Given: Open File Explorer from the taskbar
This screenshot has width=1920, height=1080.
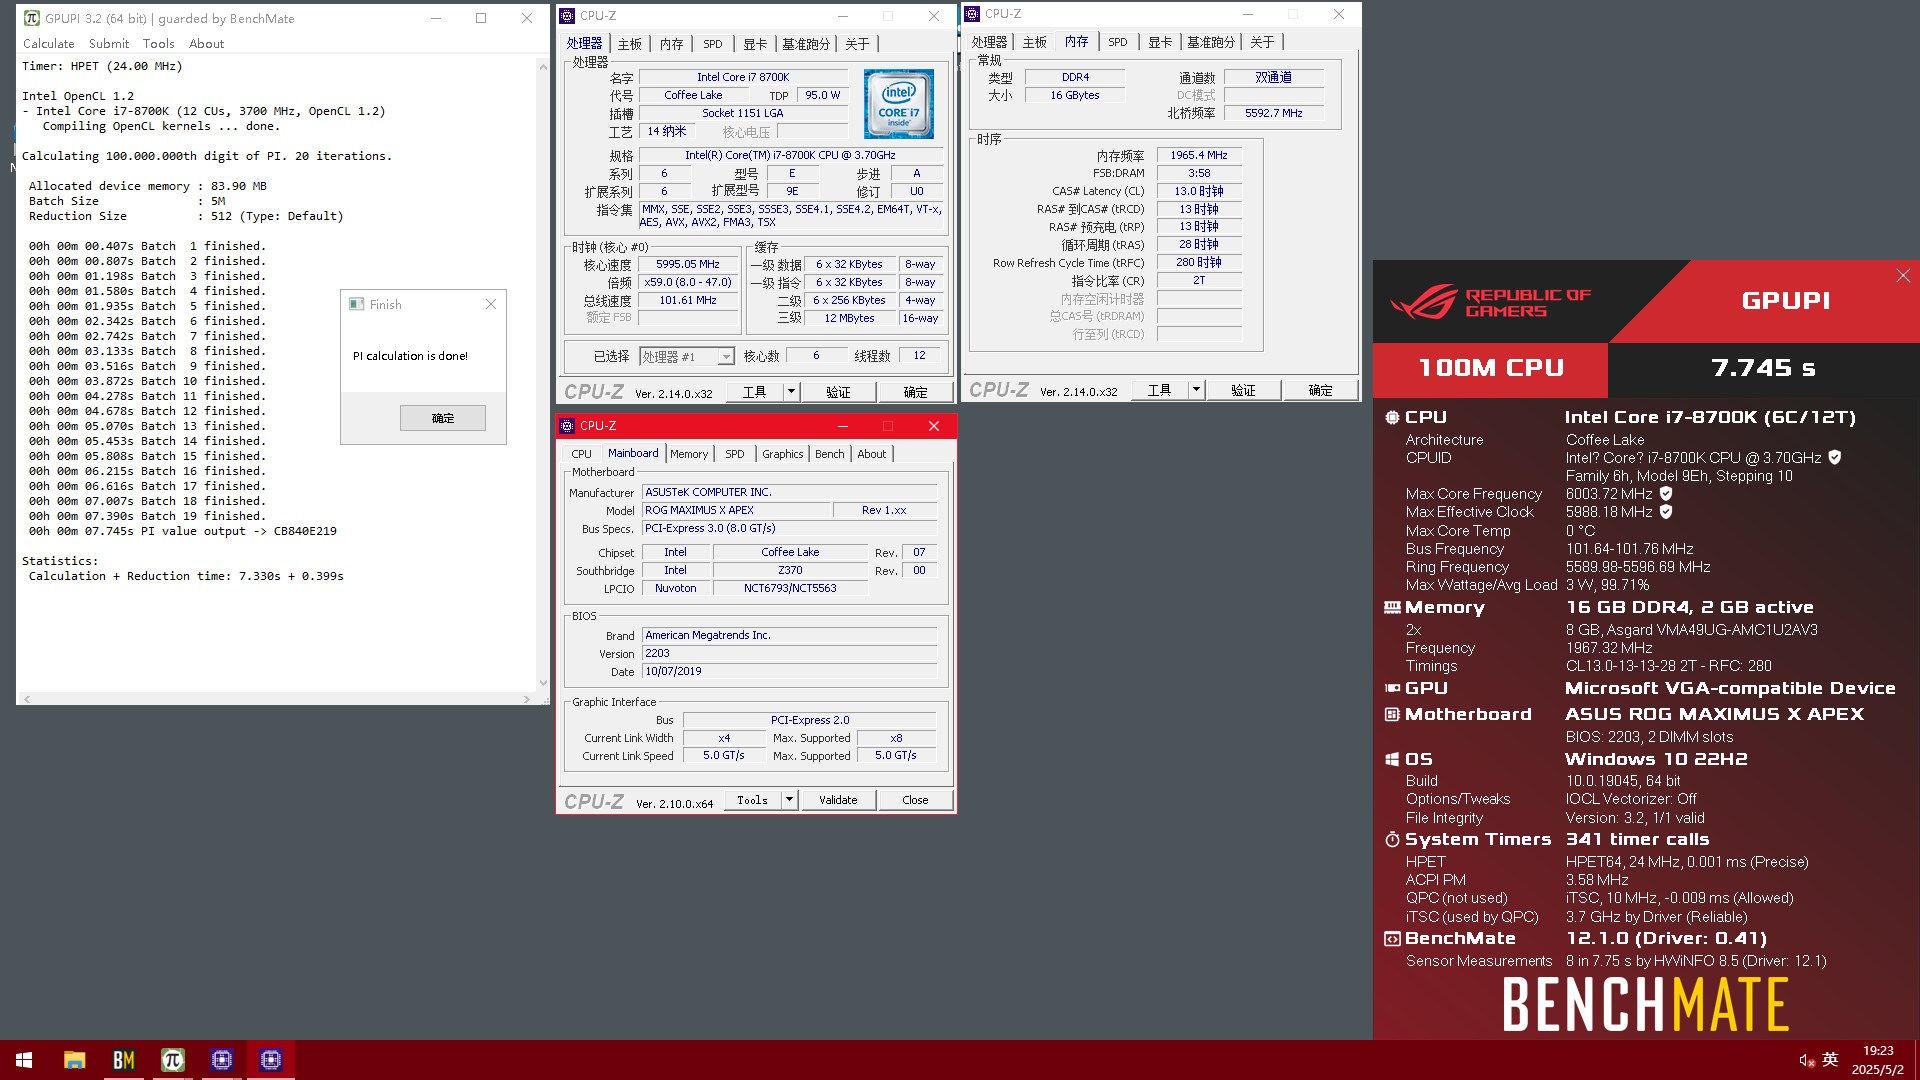Looking at the screenshot, I should point(74,1060).
